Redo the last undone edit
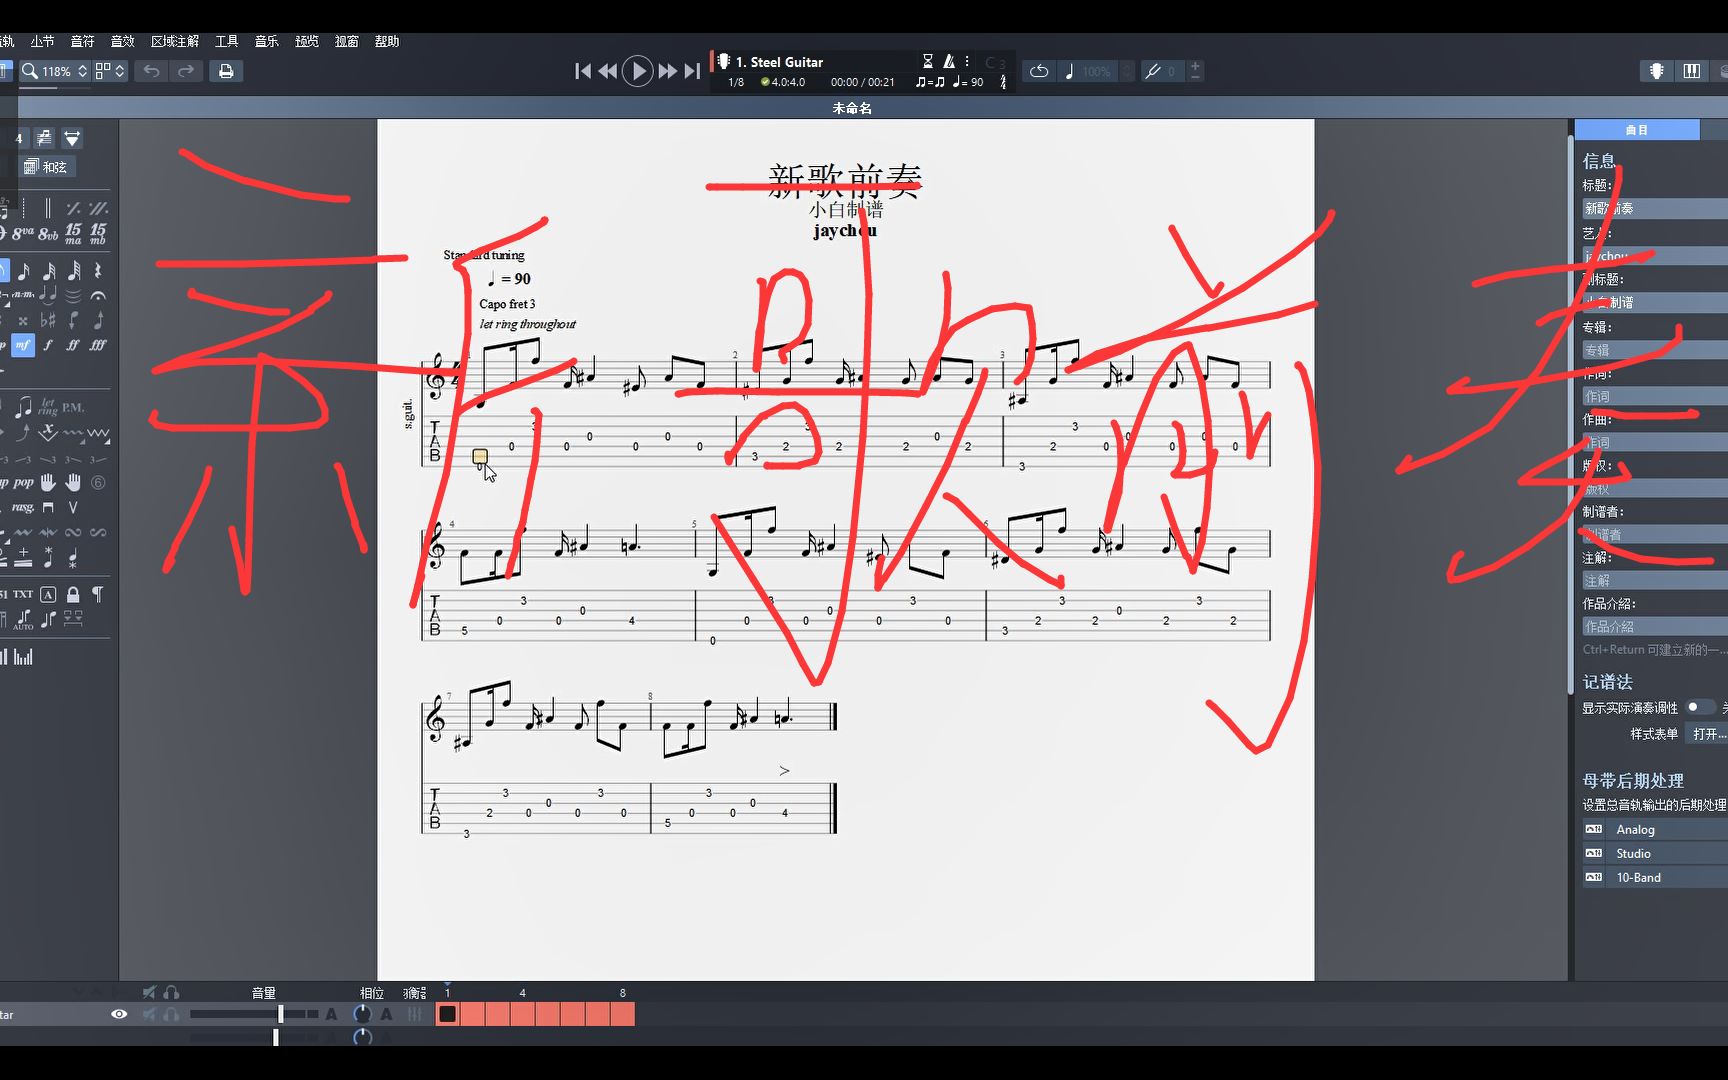Image resolution: width=1728 pixels, height=1080 pixels. click(186, 71)
